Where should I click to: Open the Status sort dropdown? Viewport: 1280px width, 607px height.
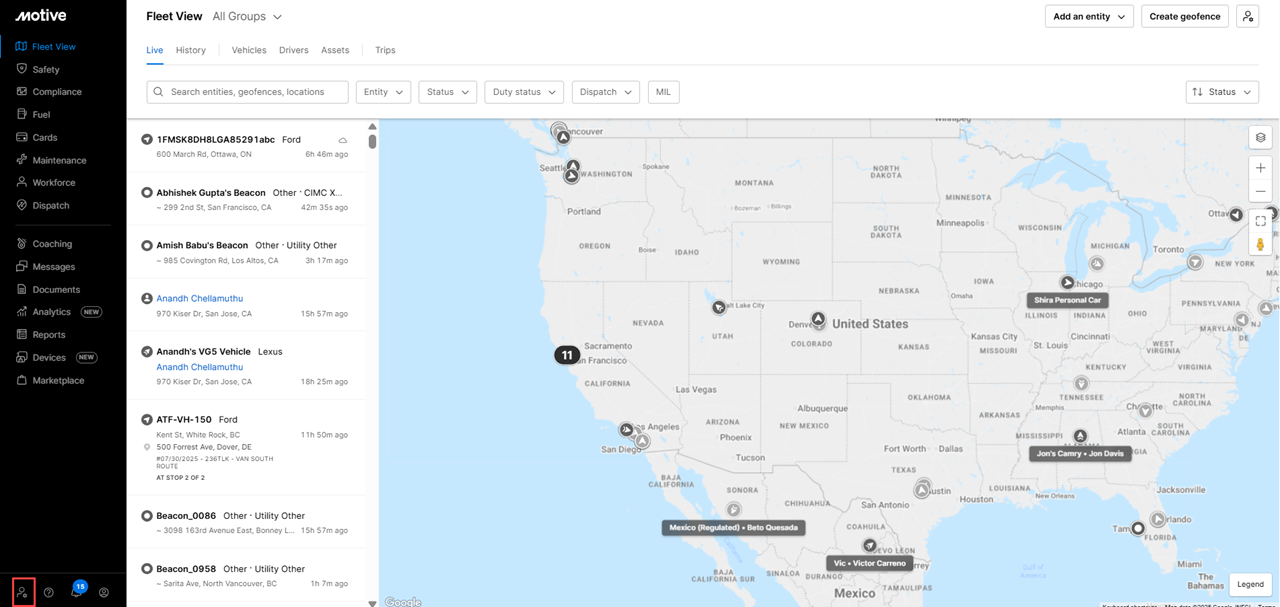coord(1221,92)
